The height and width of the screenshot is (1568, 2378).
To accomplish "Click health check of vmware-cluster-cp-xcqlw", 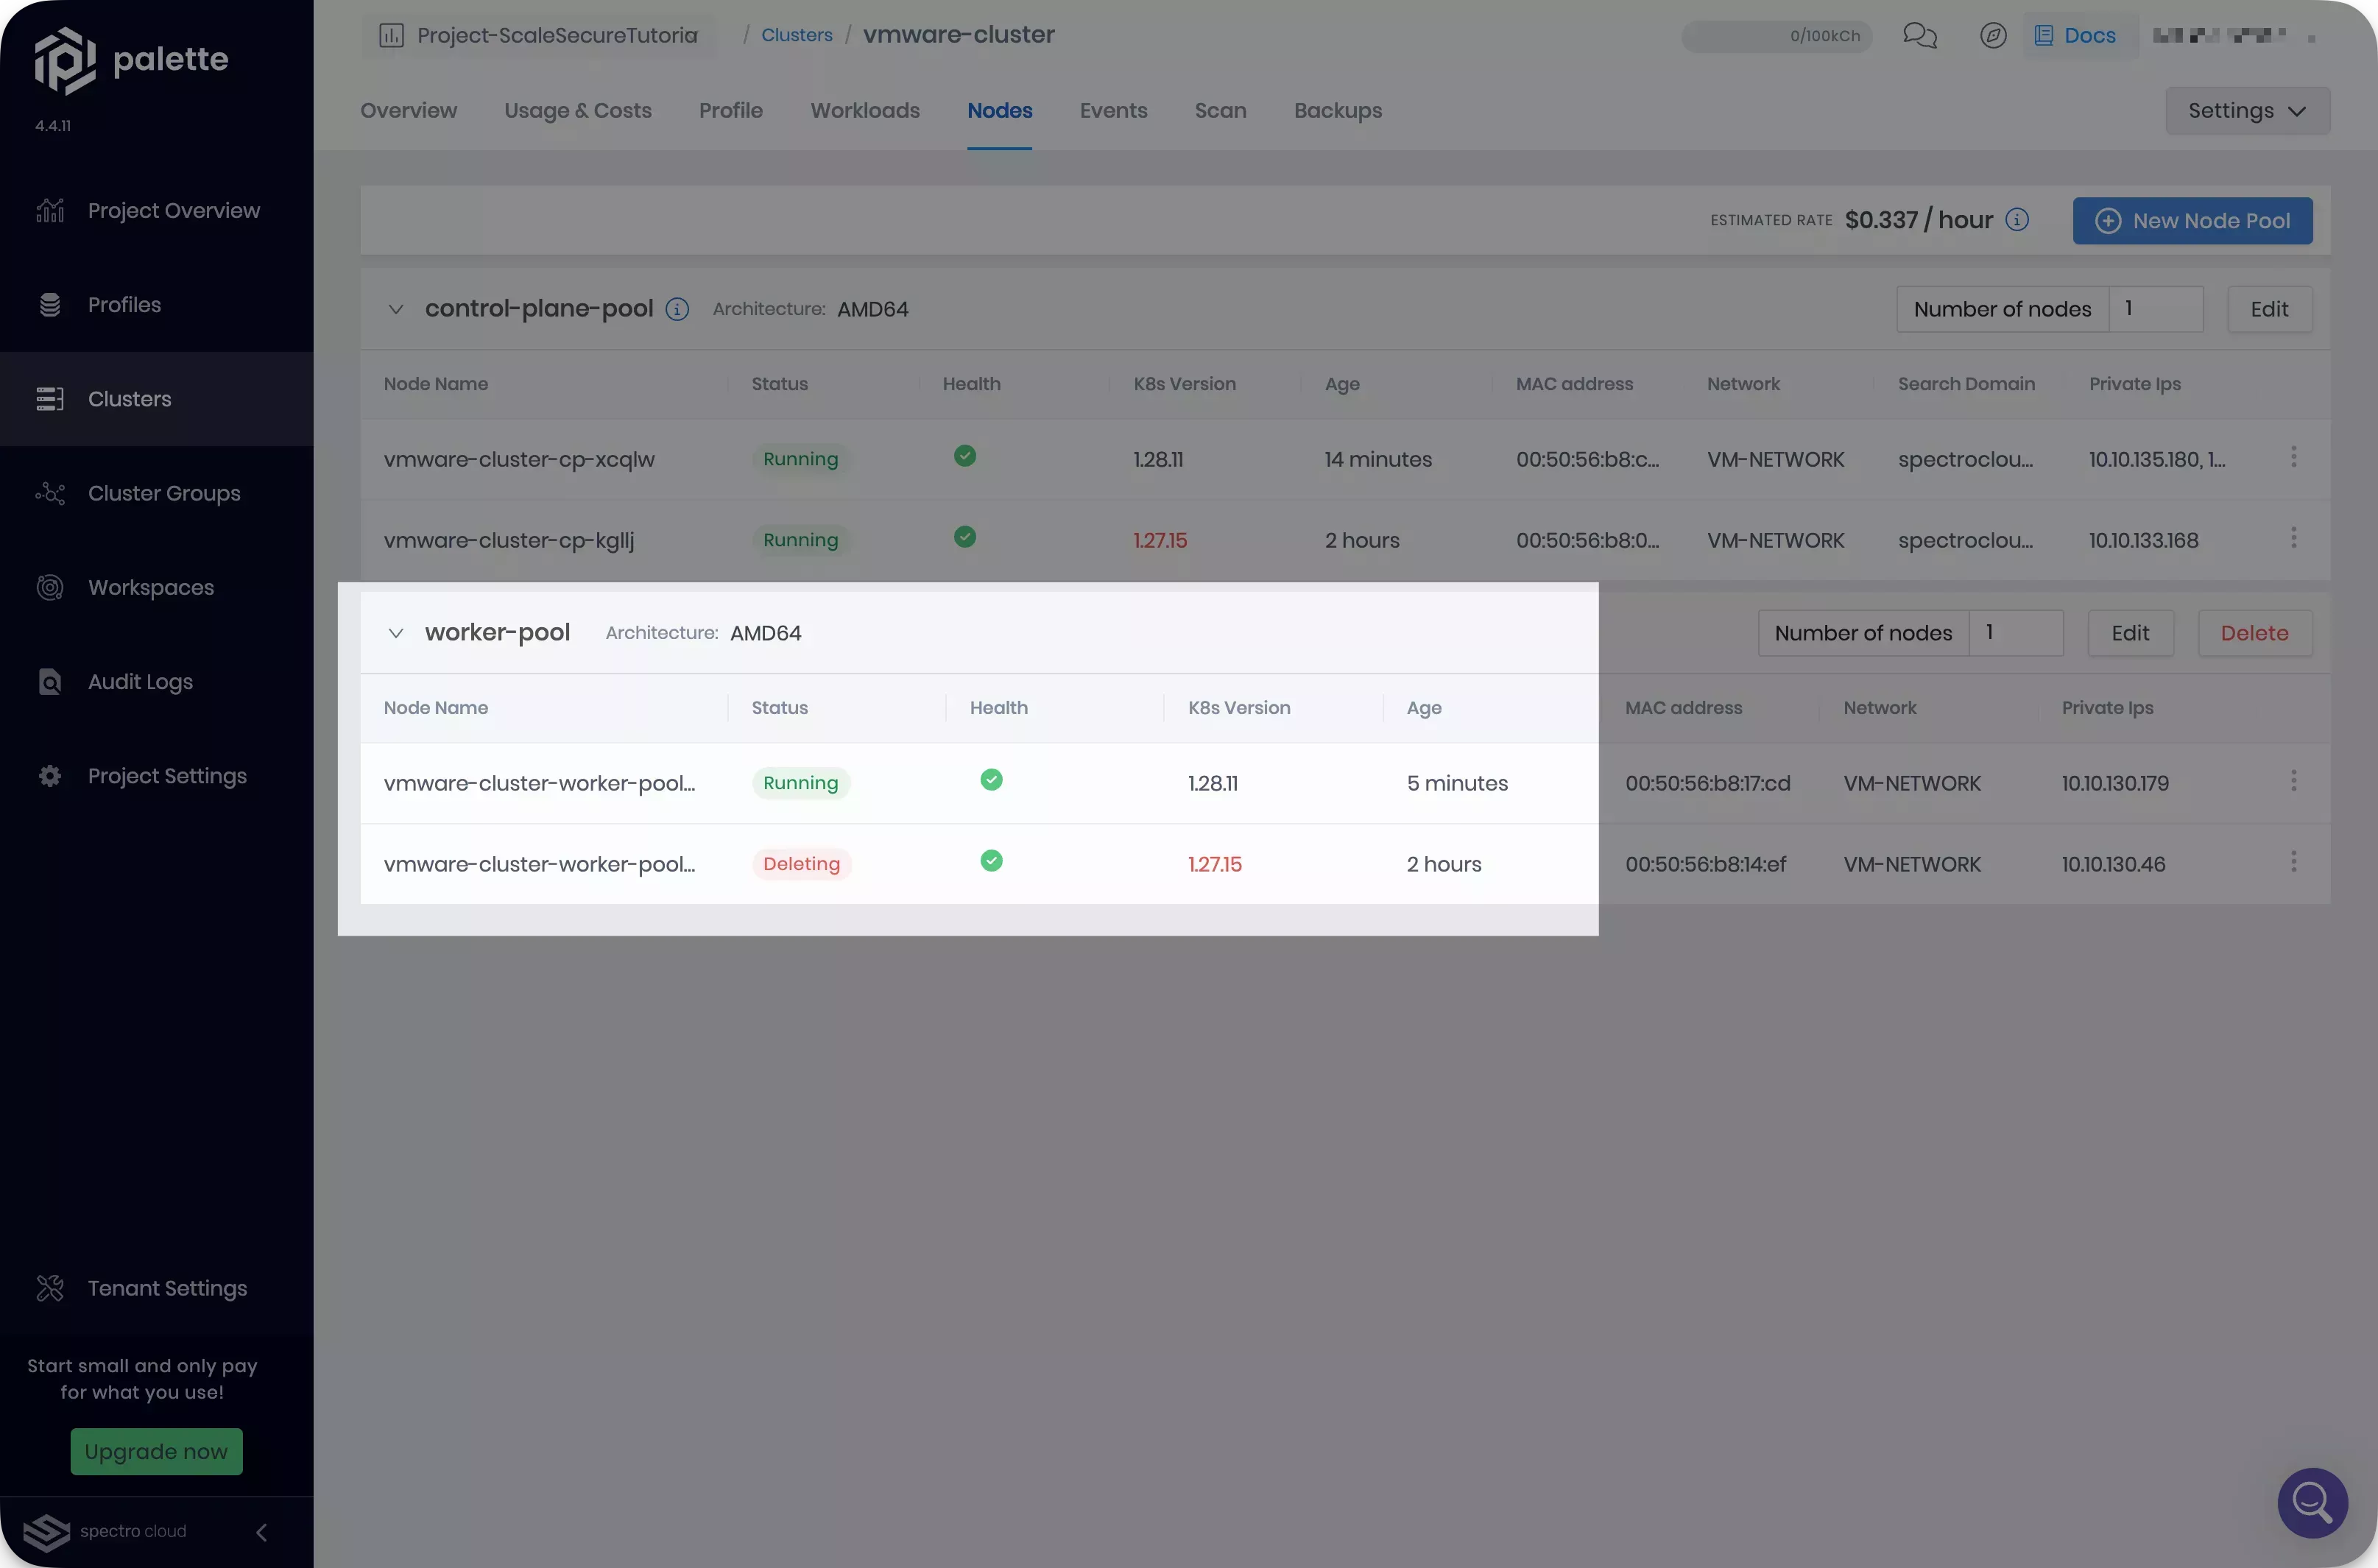I will tap(965, 456).
